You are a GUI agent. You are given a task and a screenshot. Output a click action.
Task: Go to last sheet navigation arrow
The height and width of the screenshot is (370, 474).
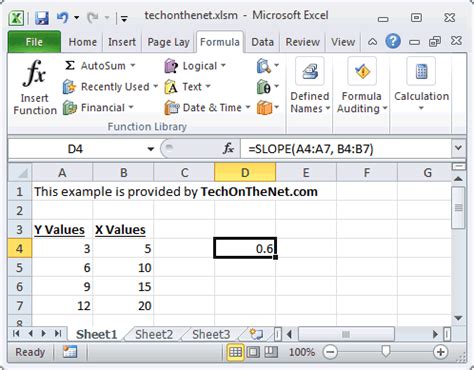[58, 333]
